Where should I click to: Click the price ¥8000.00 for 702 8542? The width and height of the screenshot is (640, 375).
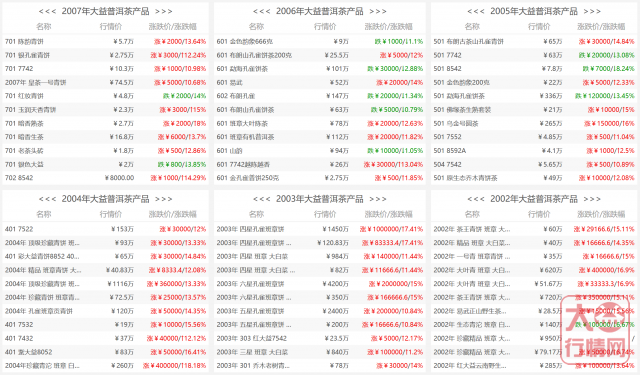point(119,178)
